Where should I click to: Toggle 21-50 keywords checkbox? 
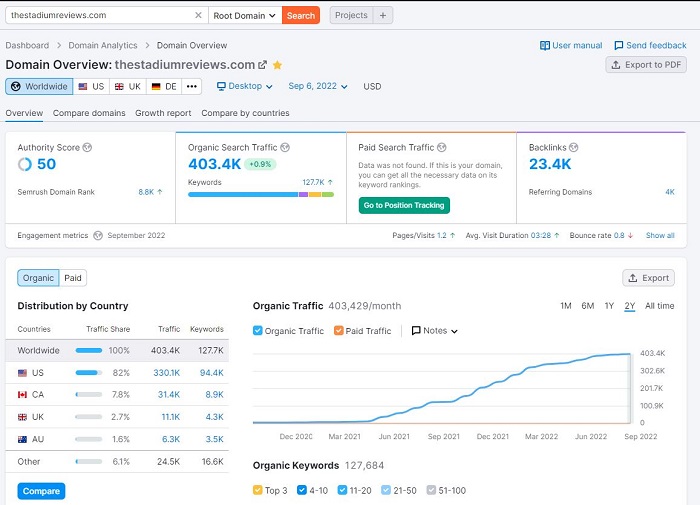pyautogui.click(x=386, y=490)
